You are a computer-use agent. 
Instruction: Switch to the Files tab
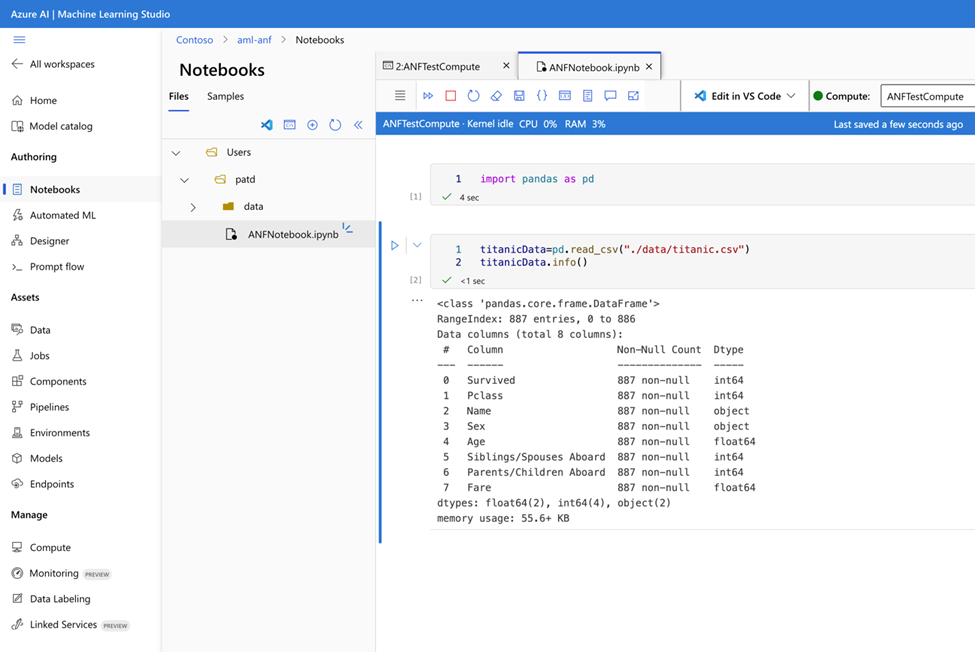[178, 96]
